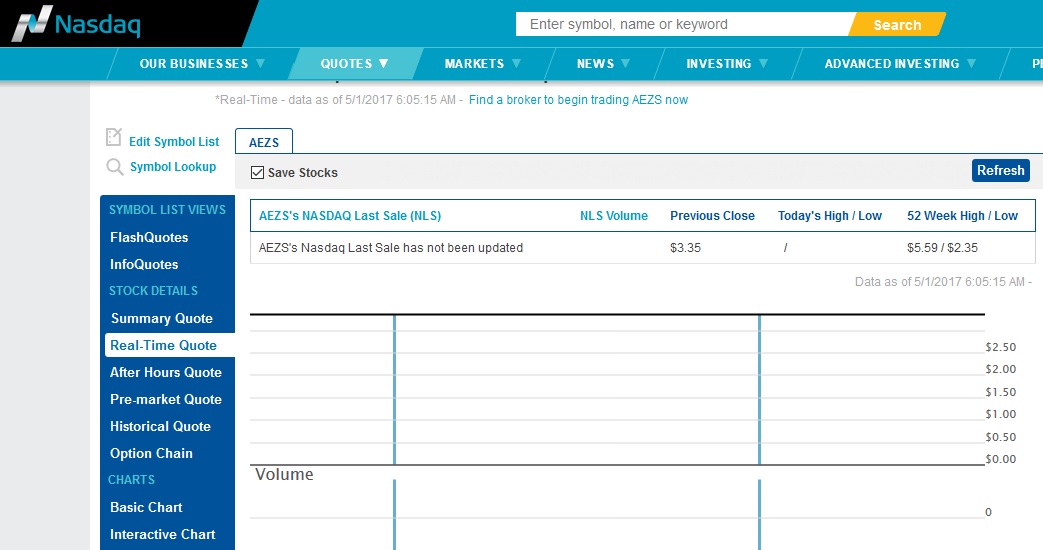The height and width of the screenshot is (550, 1043).
Task: Expand the Advanced Investing menu arrow
Action: tap(971, 63)
